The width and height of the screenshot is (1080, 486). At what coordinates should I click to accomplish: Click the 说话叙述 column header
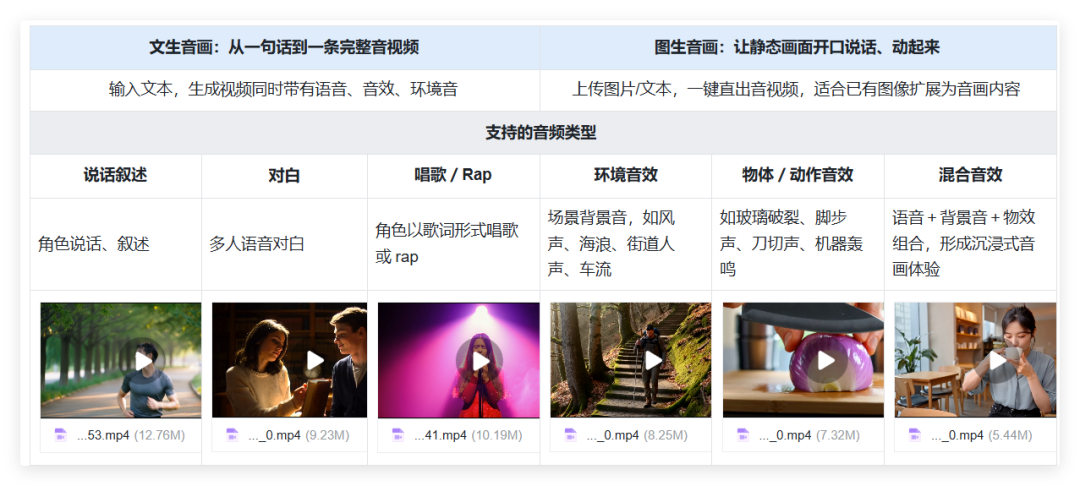pyautogui.click(x=116, y=176)
